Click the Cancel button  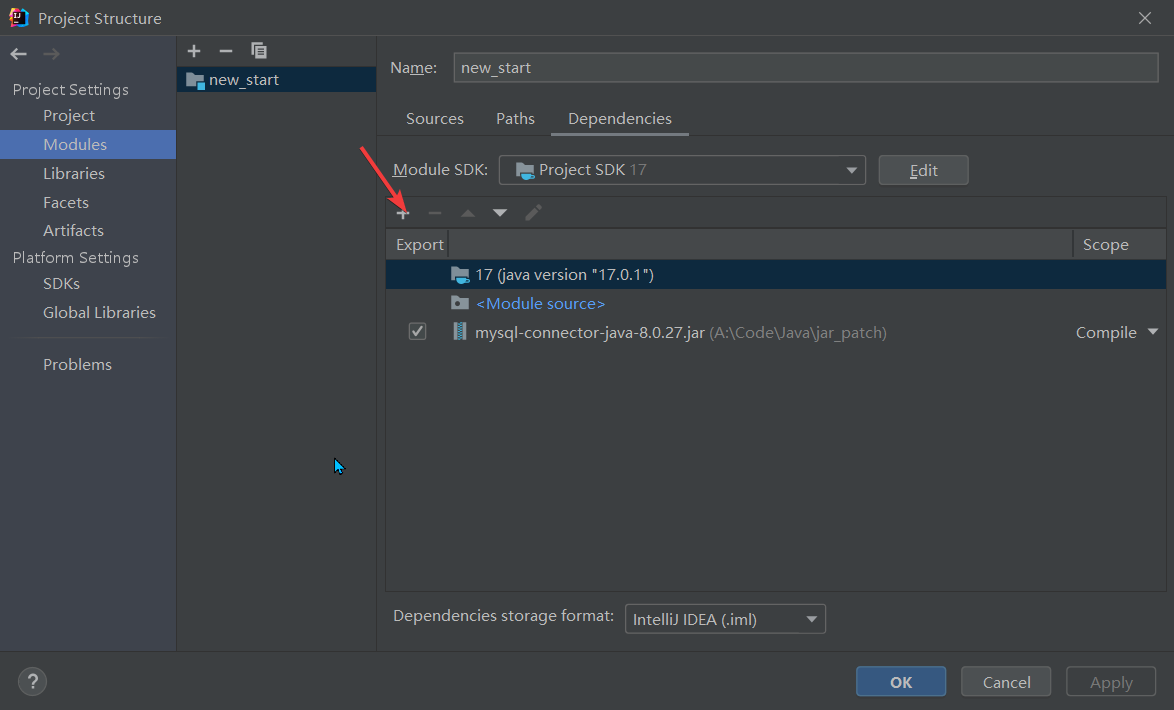(1006, 682)
